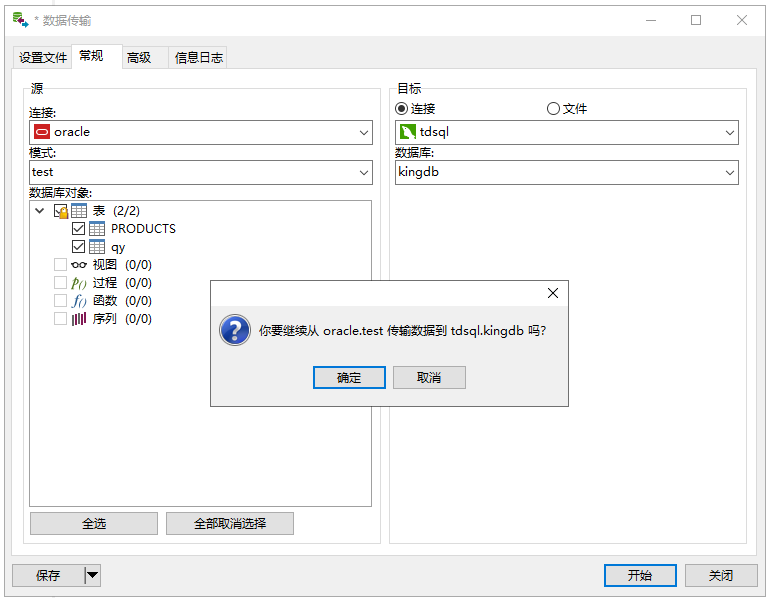Collapse the 表 tree node

[x=40, y=211]
